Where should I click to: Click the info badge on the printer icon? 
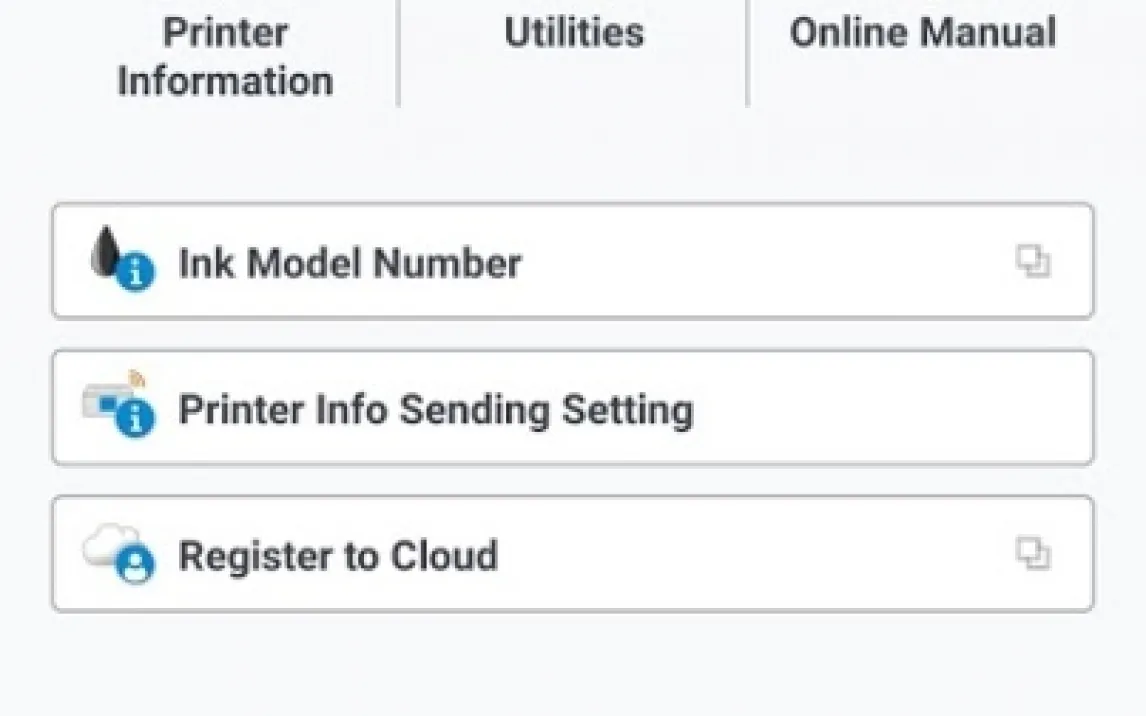(x=135, y=418)
